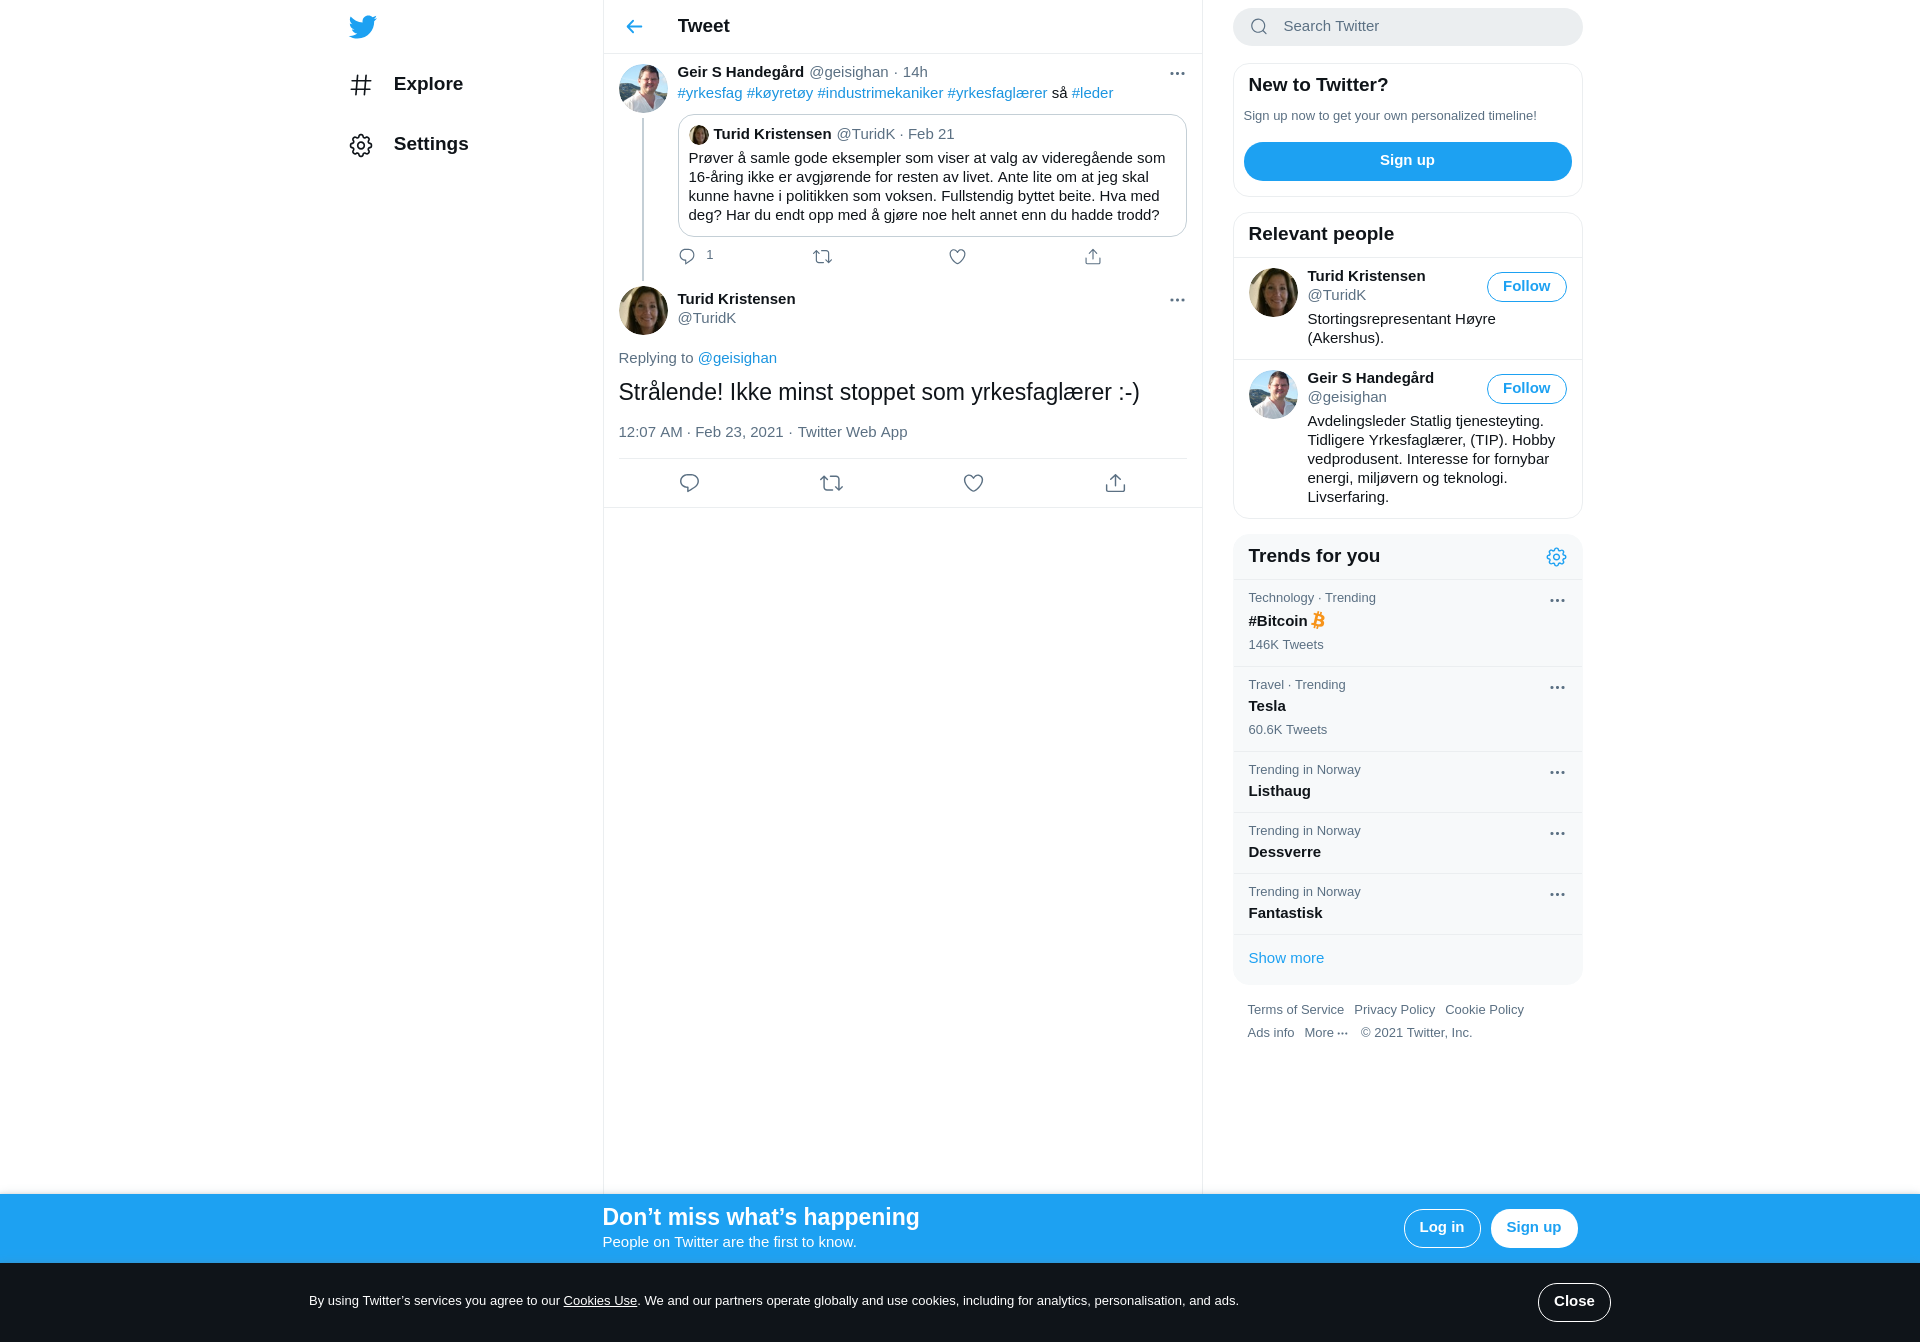This screenshot has width=1920, height=1342.
Task: Expand the More footer menu
Action: [1326, 1033]
